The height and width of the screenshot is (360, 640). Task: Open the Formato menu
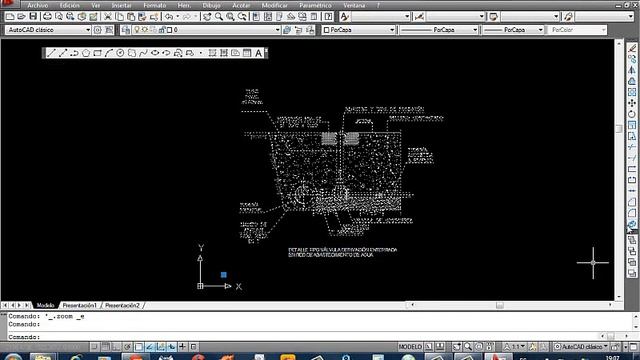155,5
